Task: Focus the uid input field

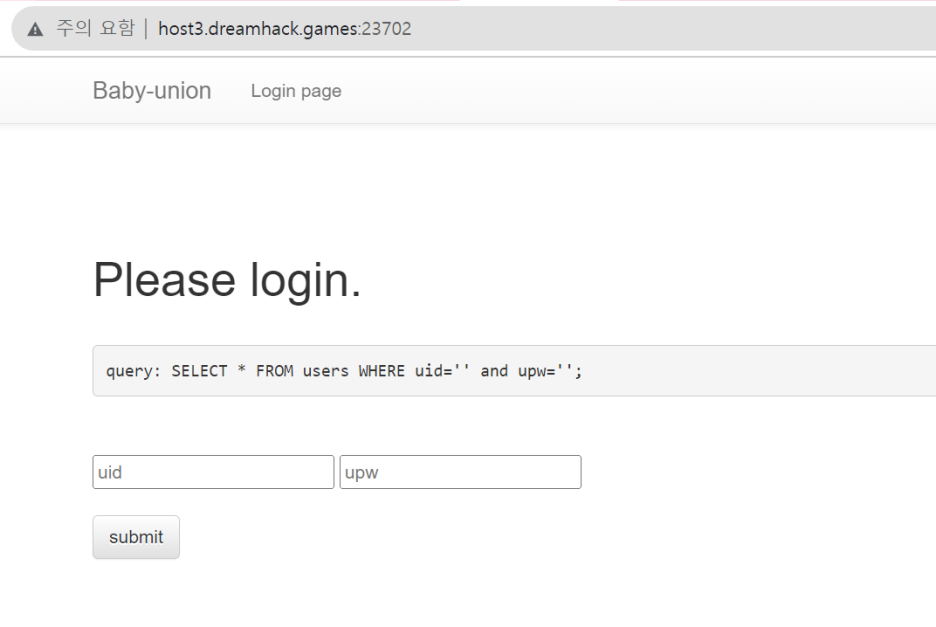Action: pos(213,472)
